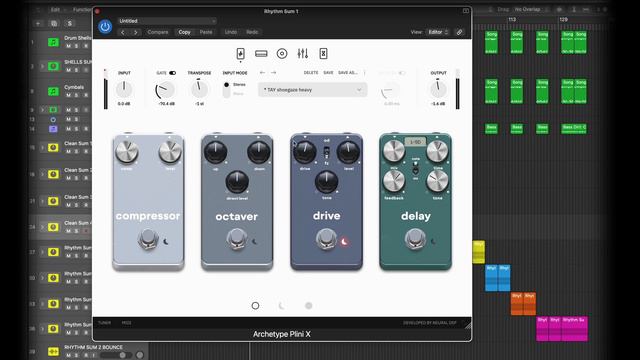
Task: Open the Functions menu in Logic tracks area
Action: coord(82,9)
